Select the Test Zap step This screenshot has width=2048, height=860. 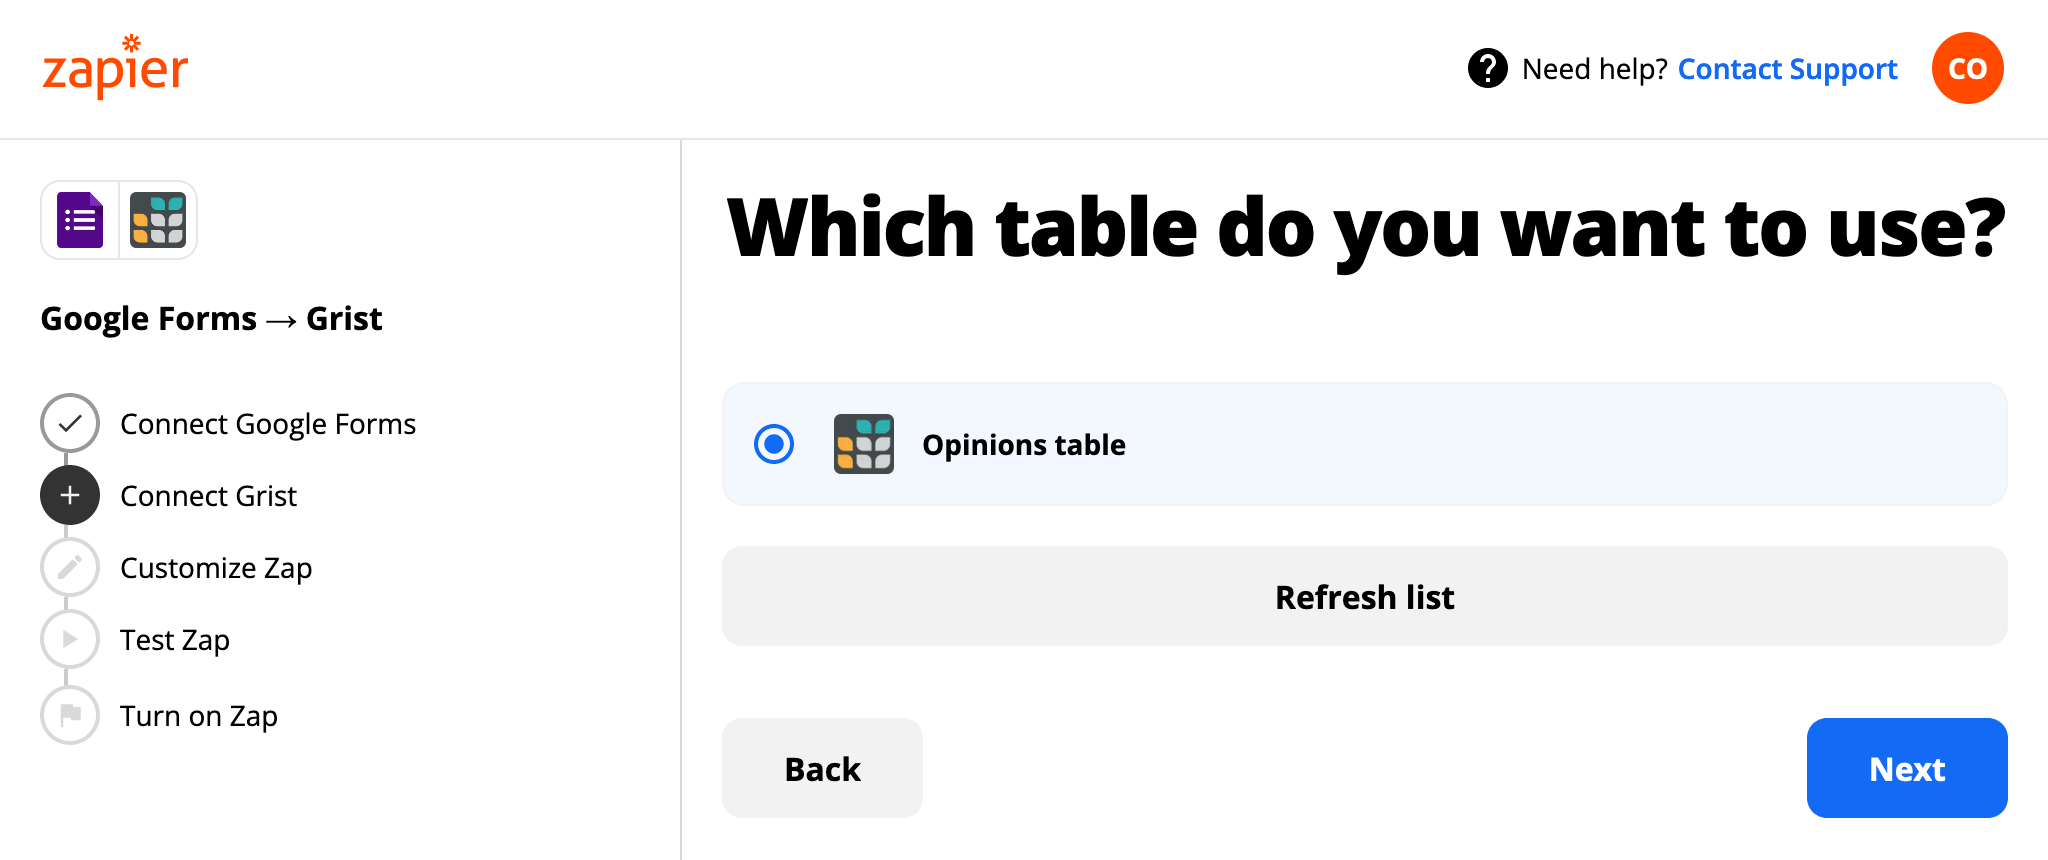pyautogui.click(x=175, y=639)
